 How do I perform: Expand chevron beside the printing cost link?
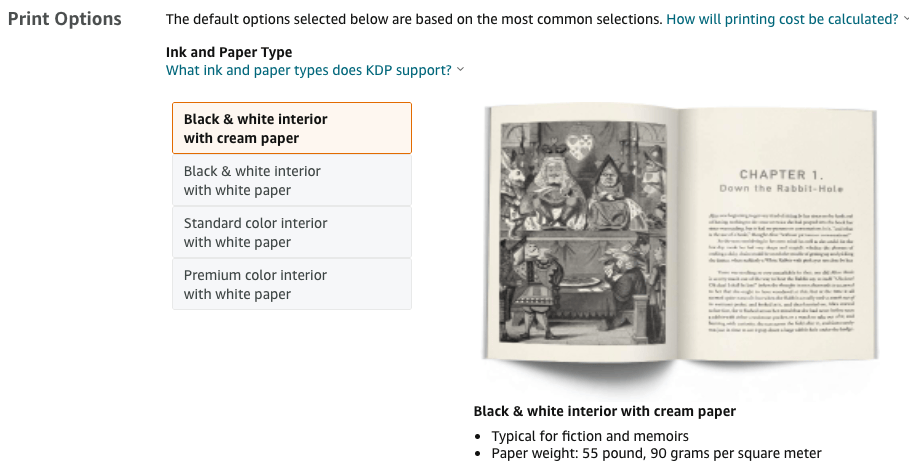pyautogui.click(x=906, y=19)
